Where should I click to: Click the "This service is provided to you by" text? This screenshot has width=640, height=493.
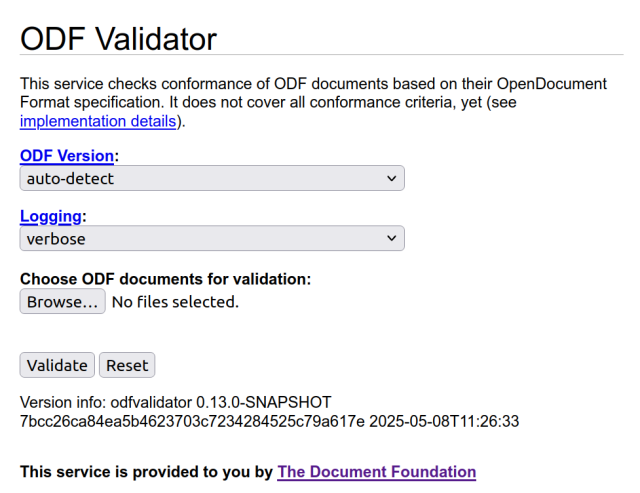pyautogui.click(x=146, y=472)
